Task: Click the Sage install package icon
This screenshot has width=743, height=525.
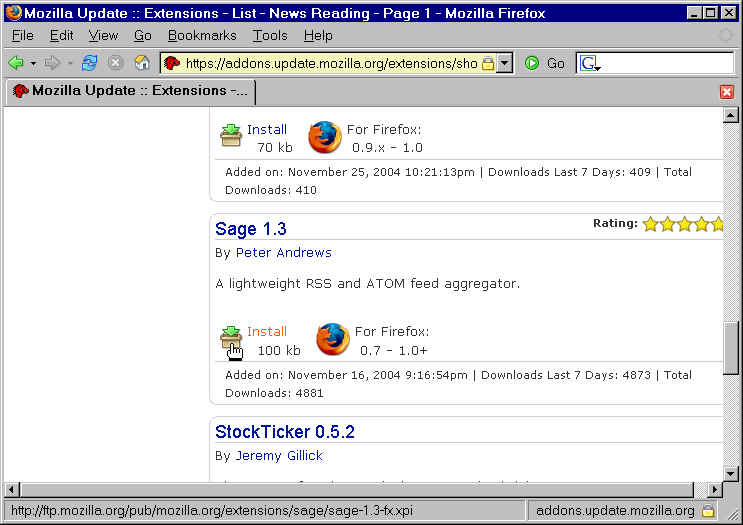Action: pos(231,338)
